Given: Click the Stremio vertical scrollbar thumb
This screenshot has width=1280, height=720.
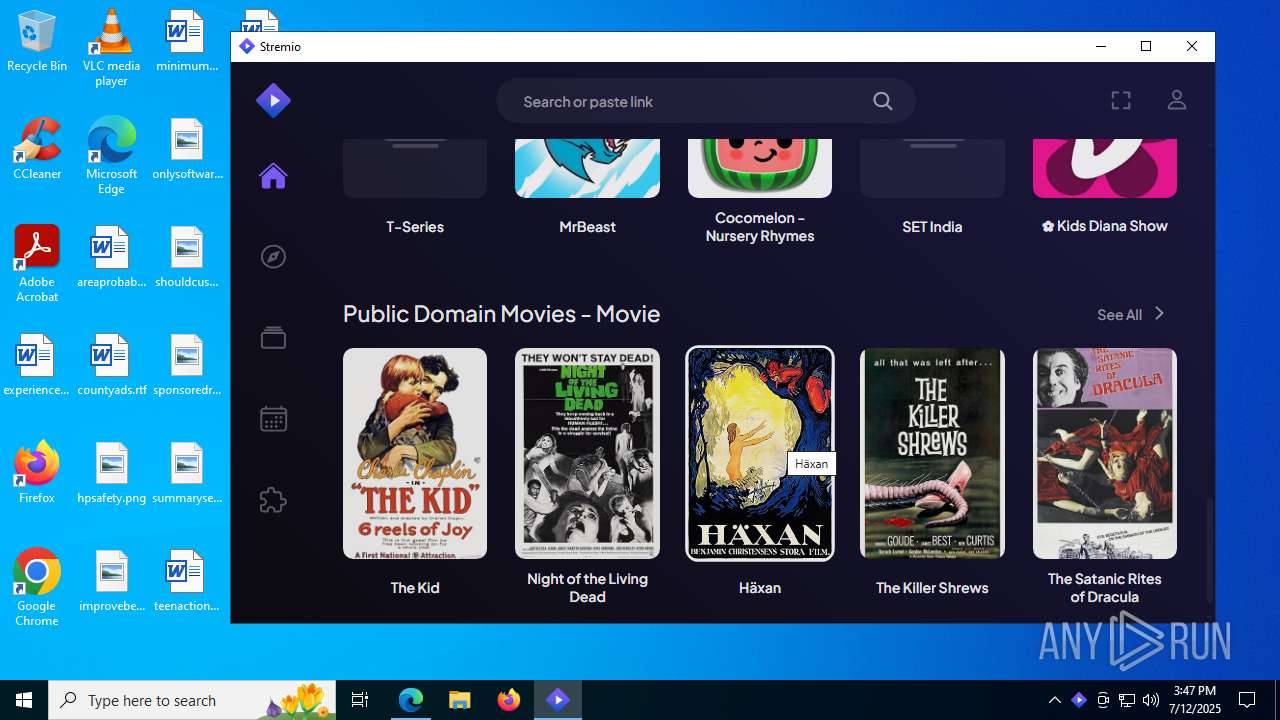Looking at the screenshot, I should coord(1209,548).
